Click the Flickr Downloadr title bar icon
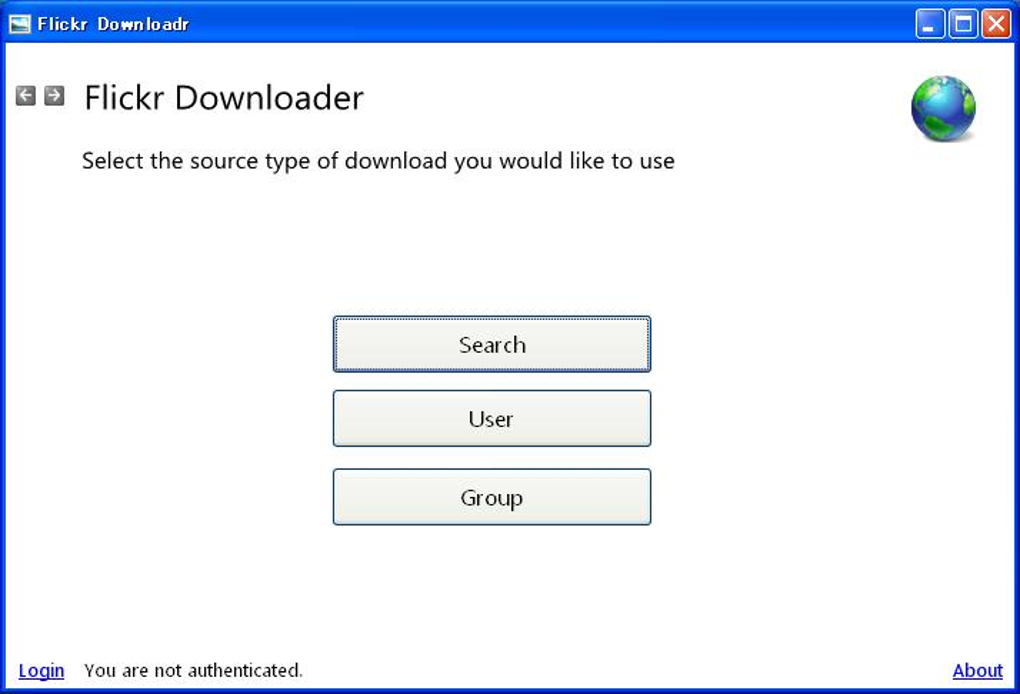 pyautogui.click(x=20, y=24)
